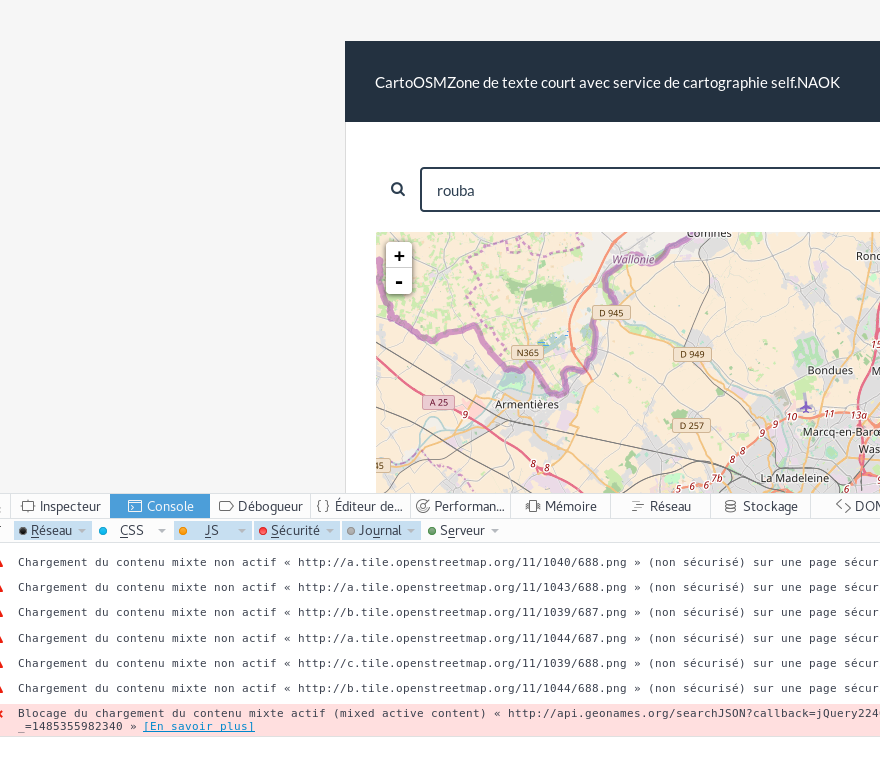Open the Stockage tab
Viewport: 880px width, 757px height.
click(x=760, y=506)
